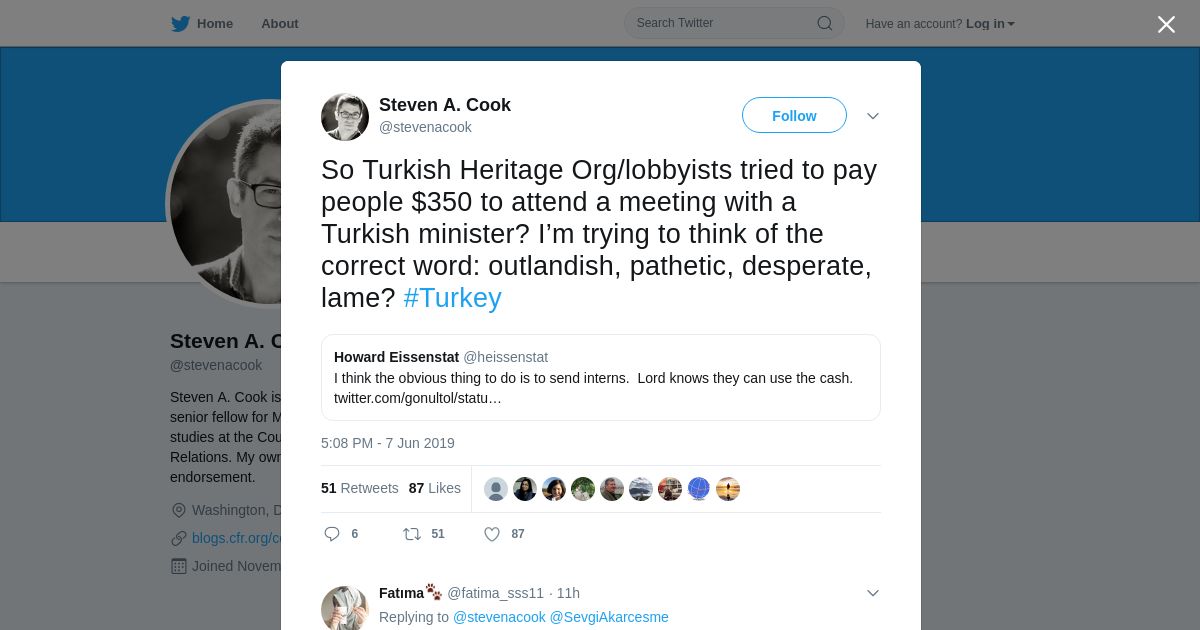This screenshot has width=1200, height=630.
Task: Click Steven A. Cook's avatar in the tweet
Action: point(345,117)
